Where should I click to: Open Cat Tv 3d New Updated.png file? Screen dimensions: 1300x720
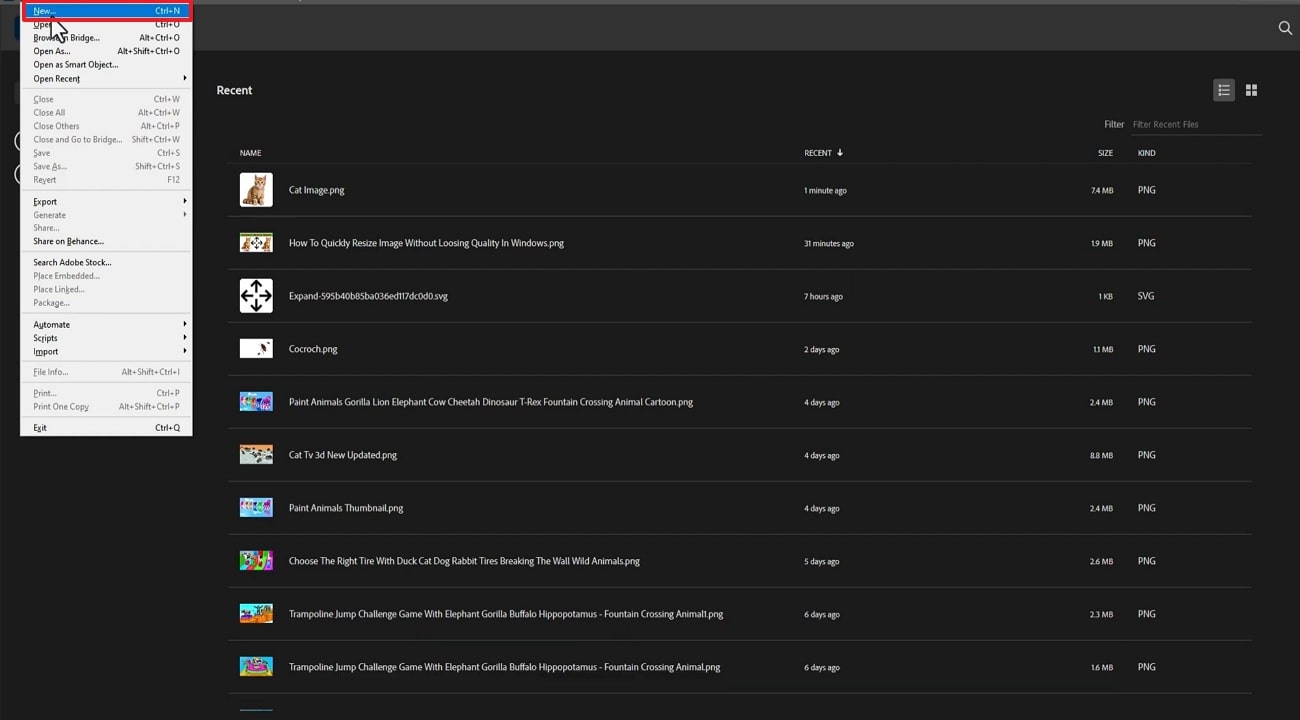point(343,455)
